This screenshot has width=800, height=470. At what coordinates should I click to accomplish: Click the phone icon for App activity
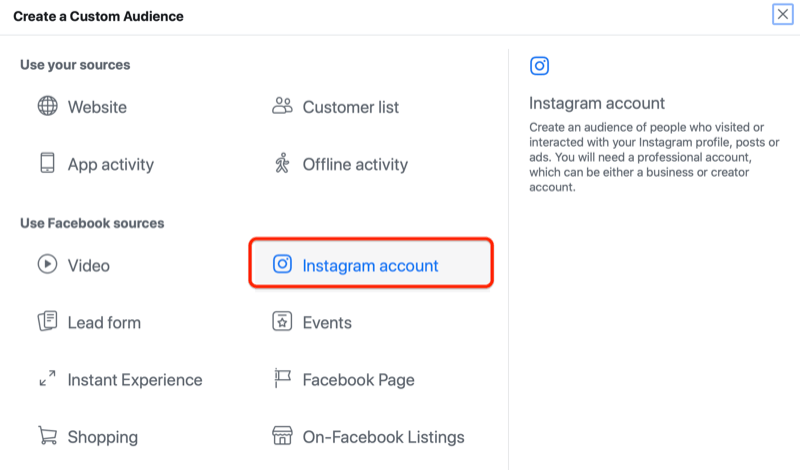(47, 164)
